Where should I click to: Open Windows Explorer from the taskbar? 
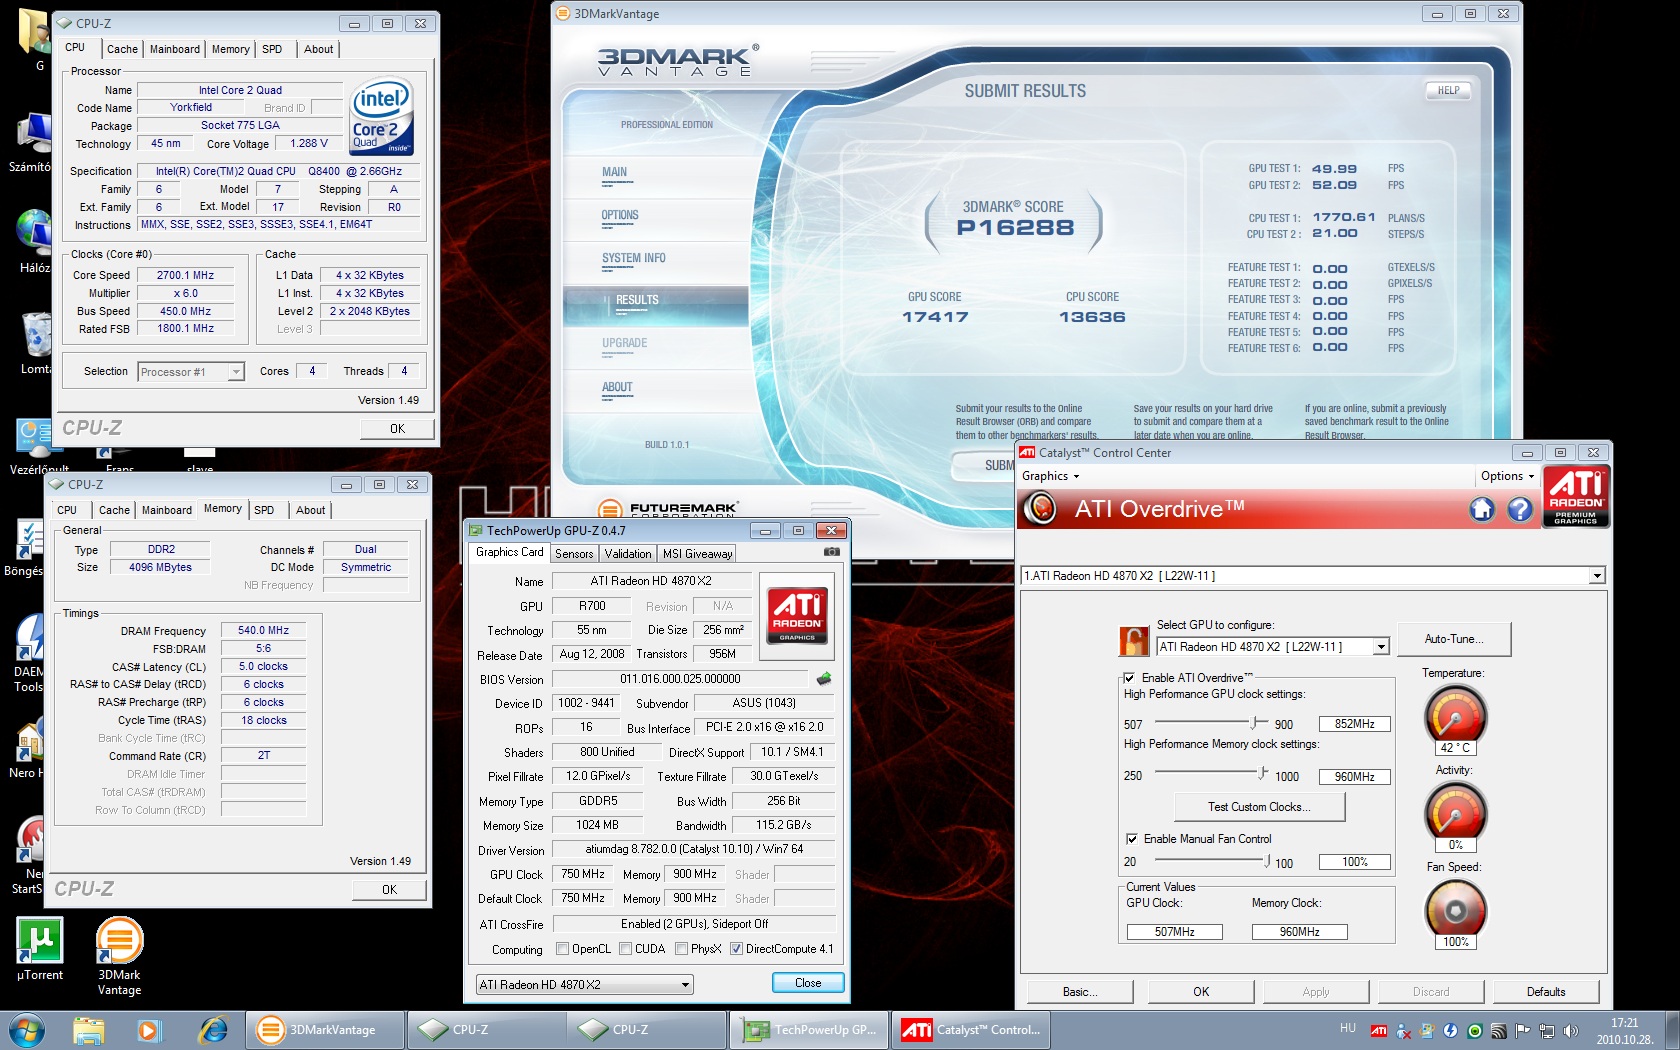point(89,1029)
